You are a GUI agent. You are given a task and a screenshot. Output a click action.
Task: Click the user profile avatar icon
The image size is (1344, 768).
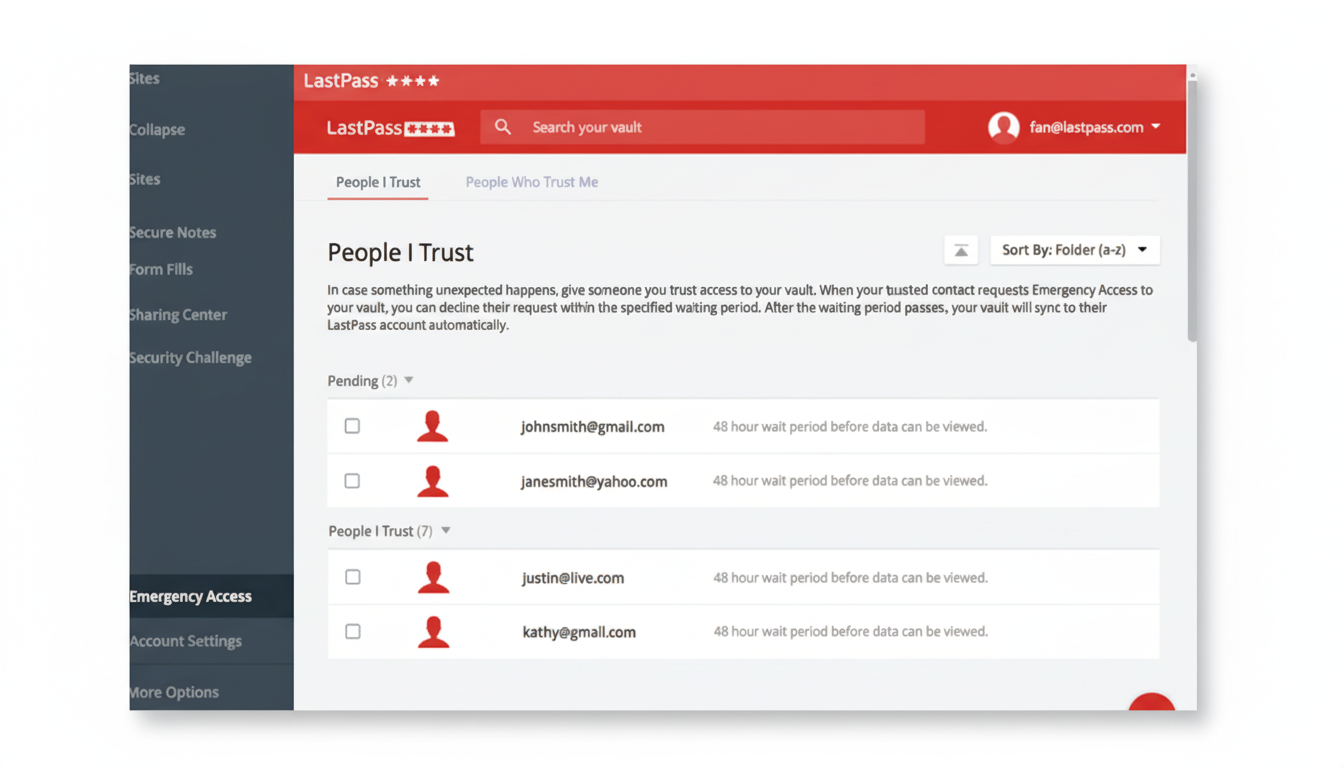1003,127
